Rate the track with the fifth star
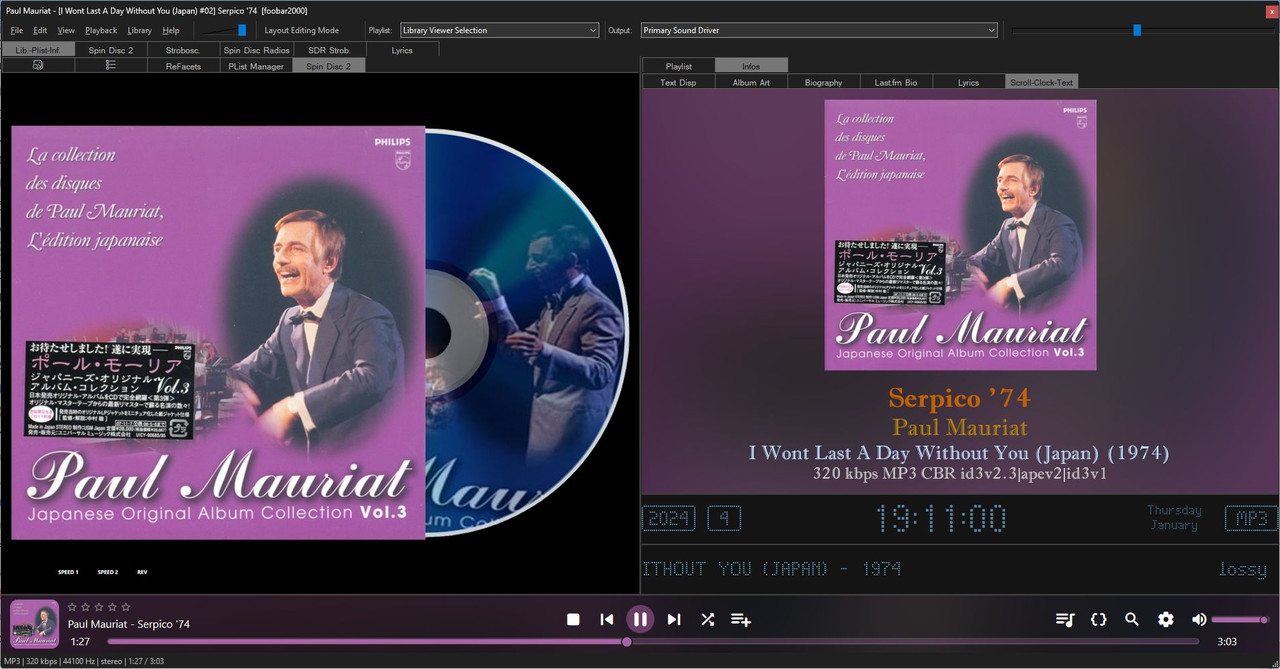The image size is (1280, 669). tap(126, 606)
